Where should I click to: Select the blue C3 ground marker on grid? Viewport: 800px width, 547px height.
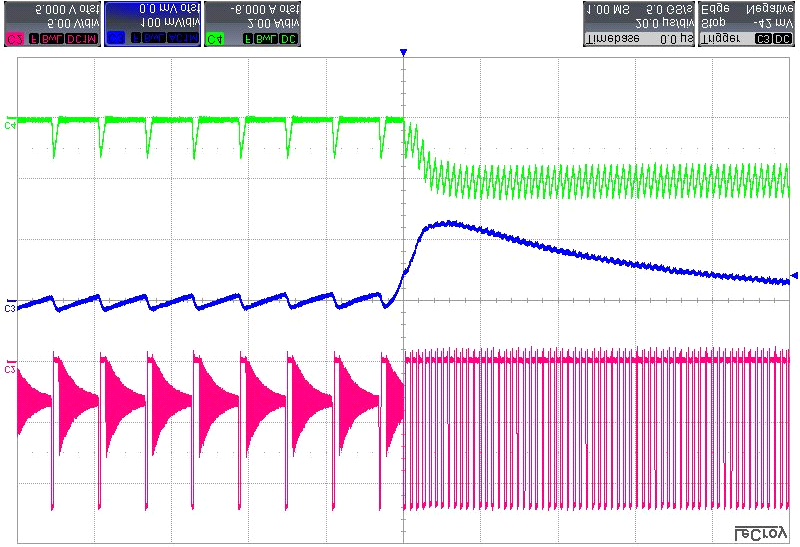(10, 308)
